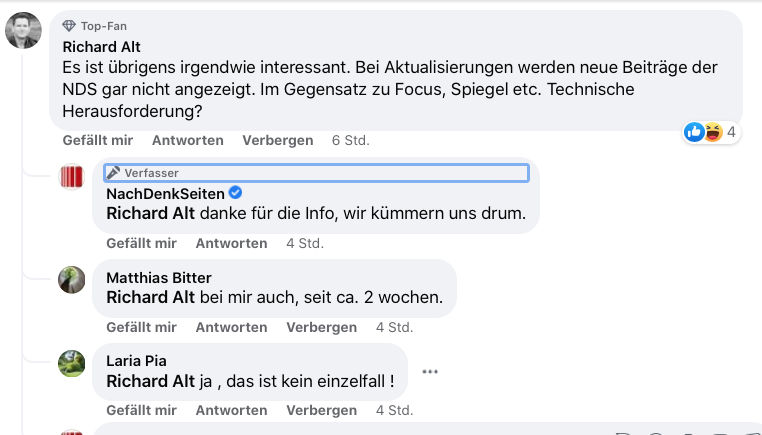Open the thumbs-up reaction icon
The image size is (762, 435).
pyautogui.click(x=694, y=132)
